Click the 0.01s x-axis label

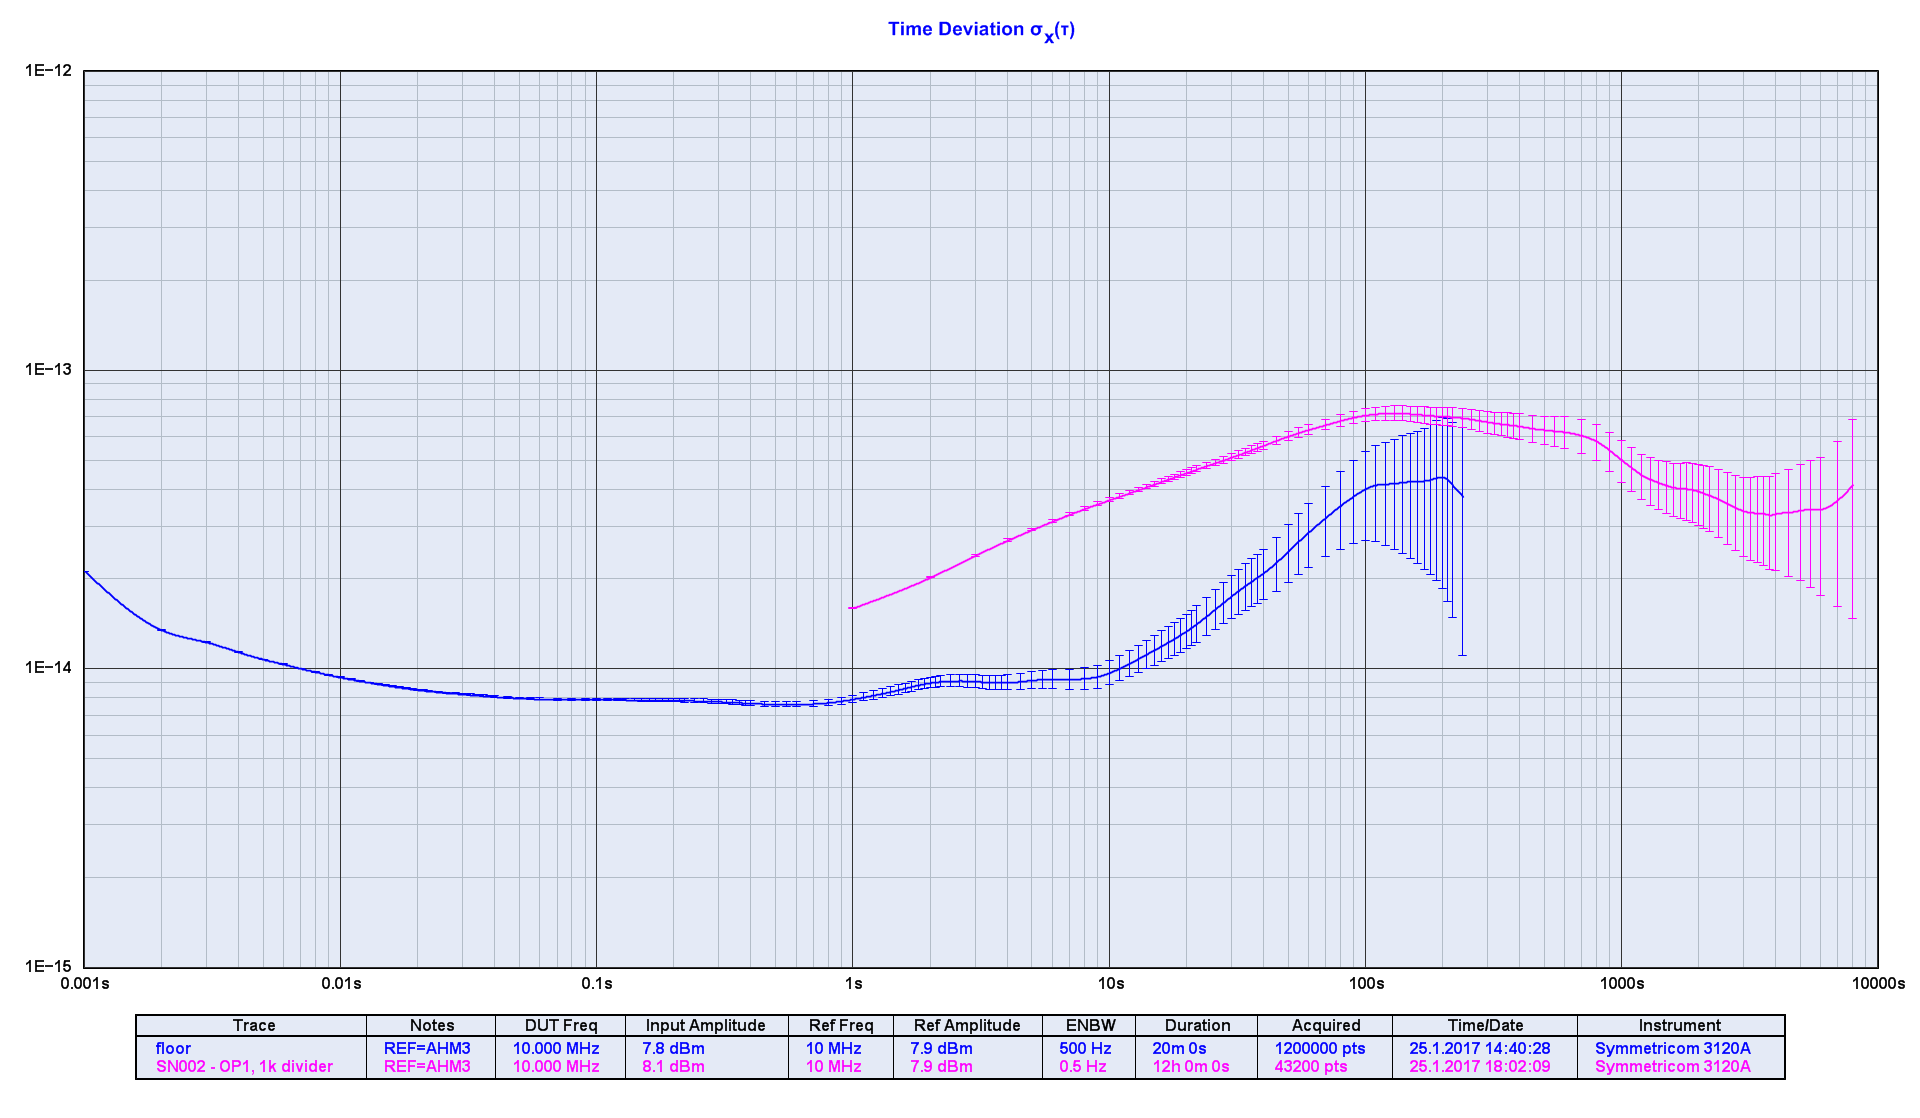341,983
